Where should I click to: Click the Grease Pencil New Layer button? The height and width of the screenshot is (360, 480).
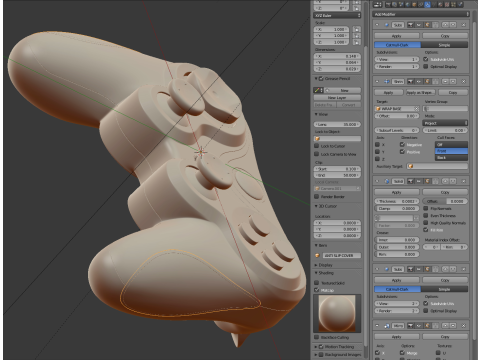[x=337, y=98]
